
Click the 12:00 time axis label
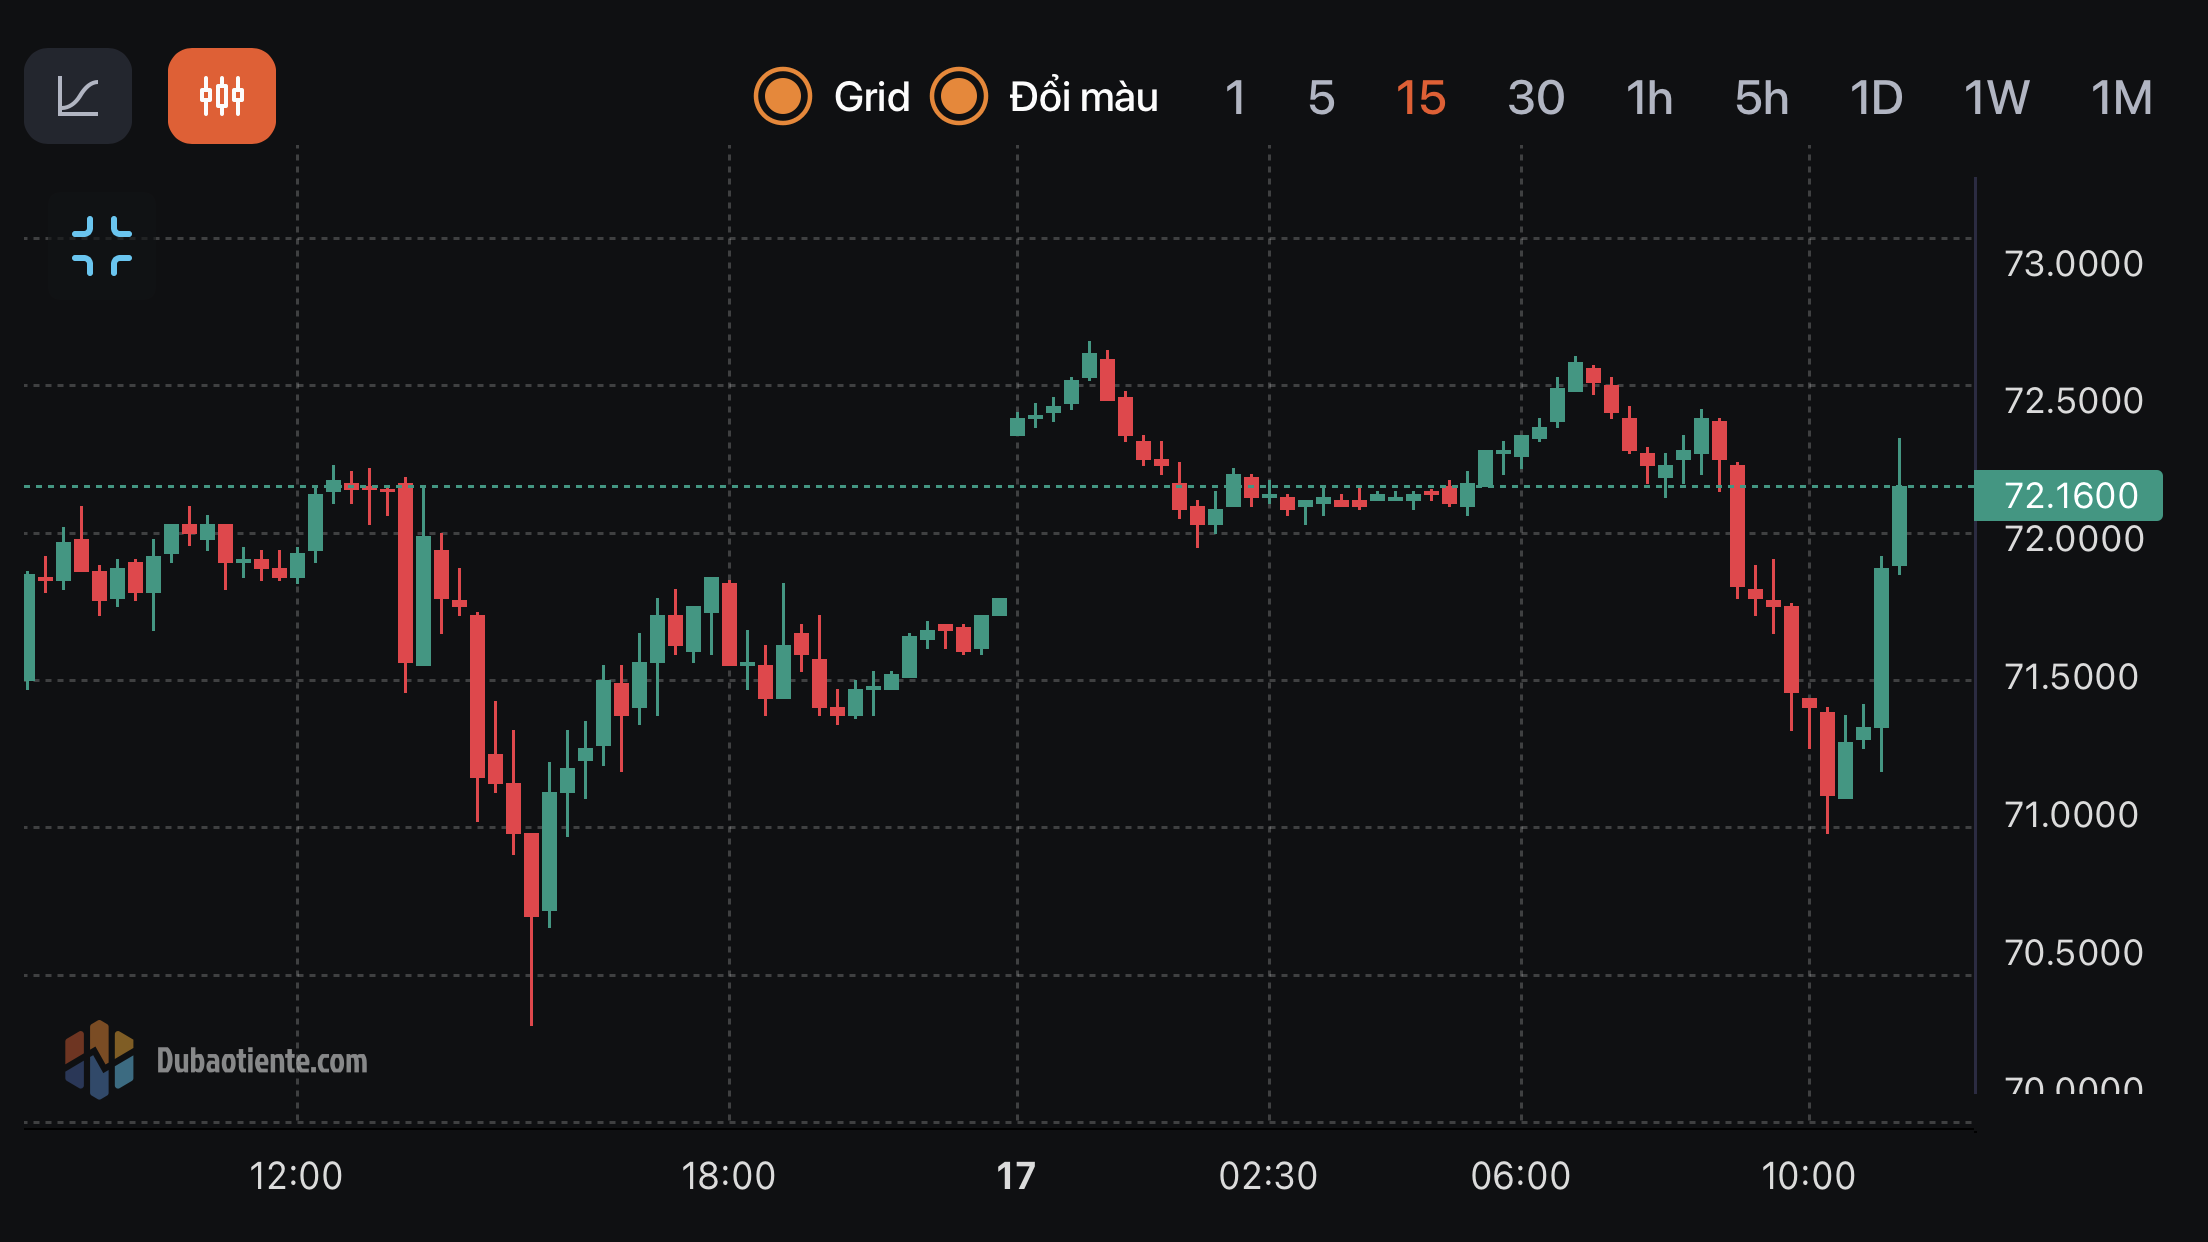point(296,1176)
